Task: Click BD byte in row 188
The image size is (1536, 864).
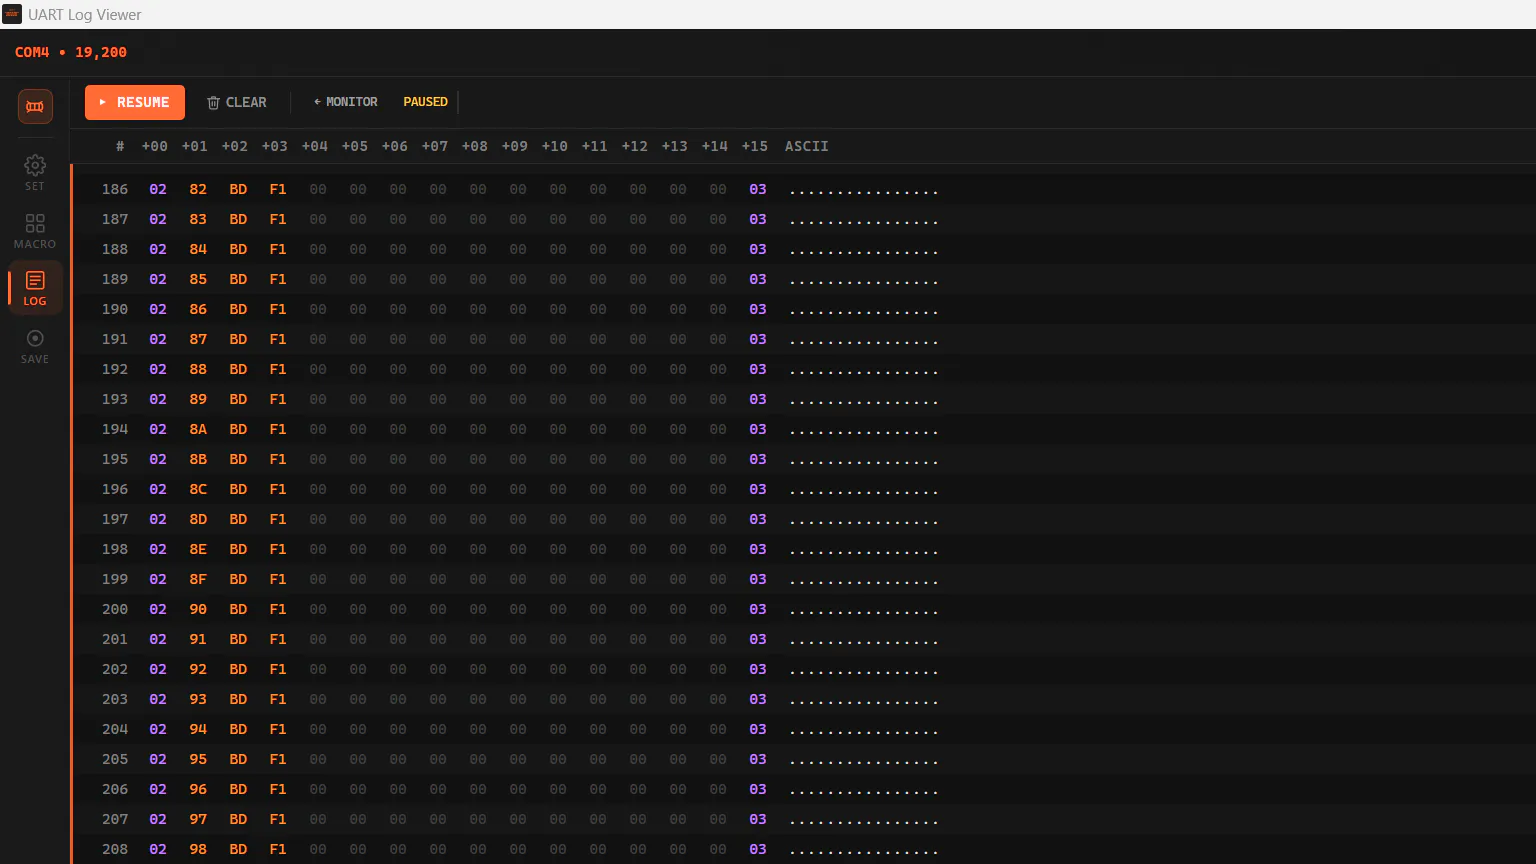Action: tap(238, 249)
